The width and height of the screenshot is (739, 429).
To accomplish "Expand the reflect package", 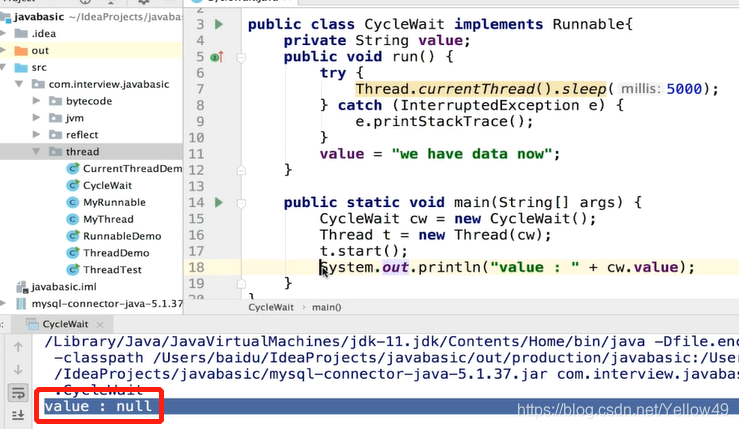I will click(x=36, y=134).
